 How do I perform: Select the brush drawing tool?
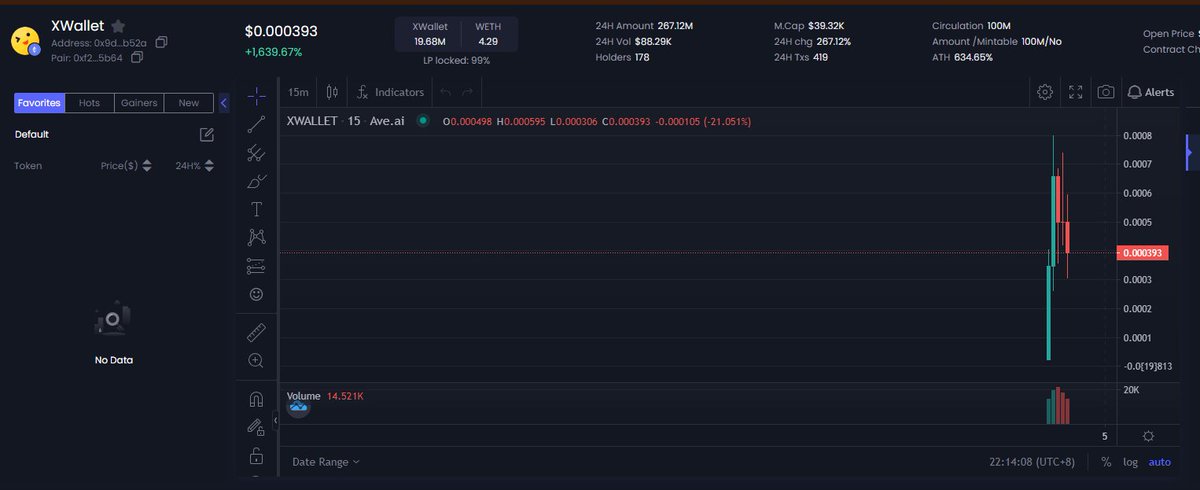click(x=257, y=181)
